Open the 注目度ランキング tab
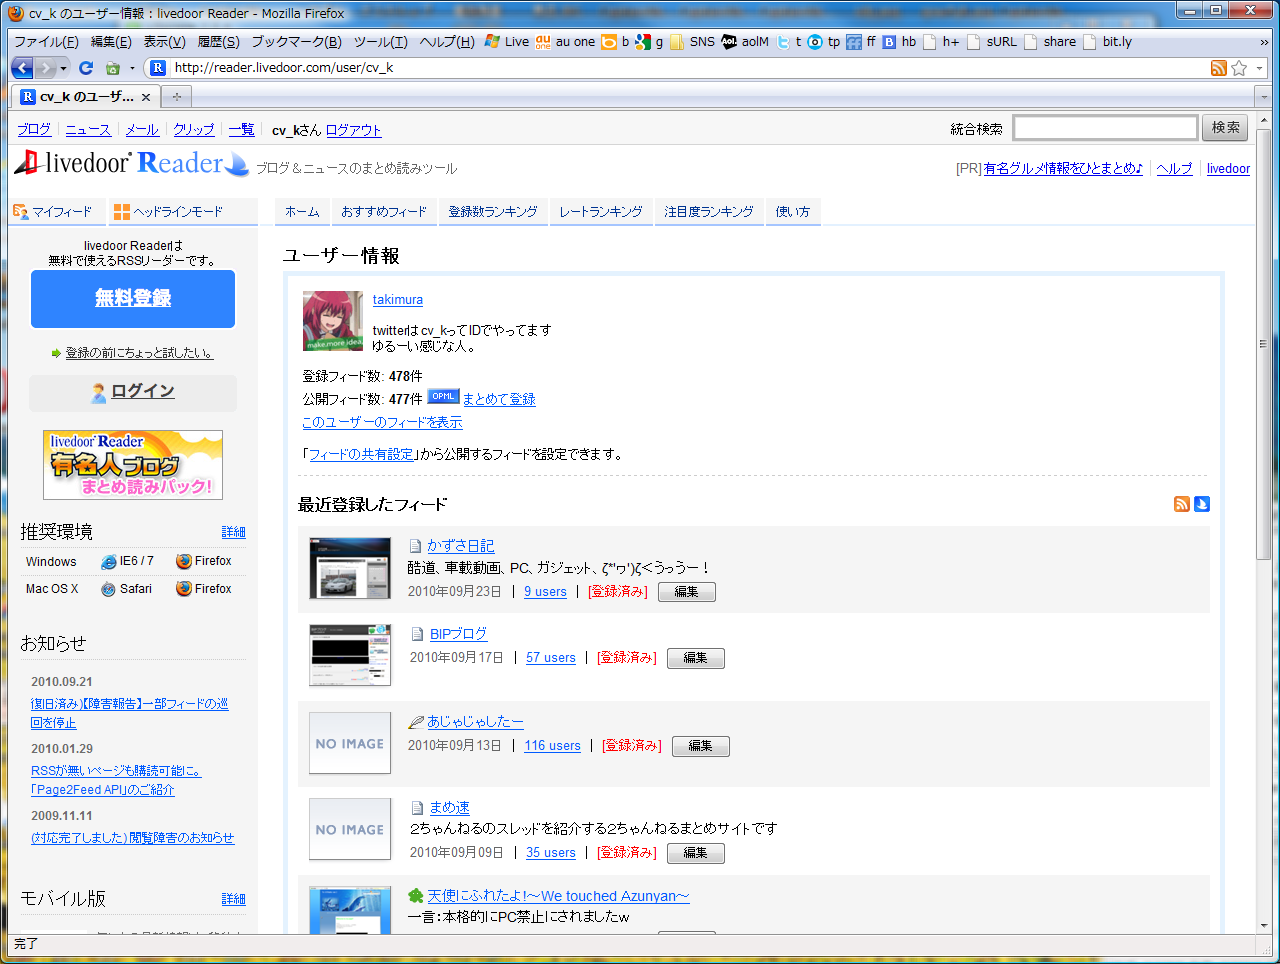 coord(709,212)
